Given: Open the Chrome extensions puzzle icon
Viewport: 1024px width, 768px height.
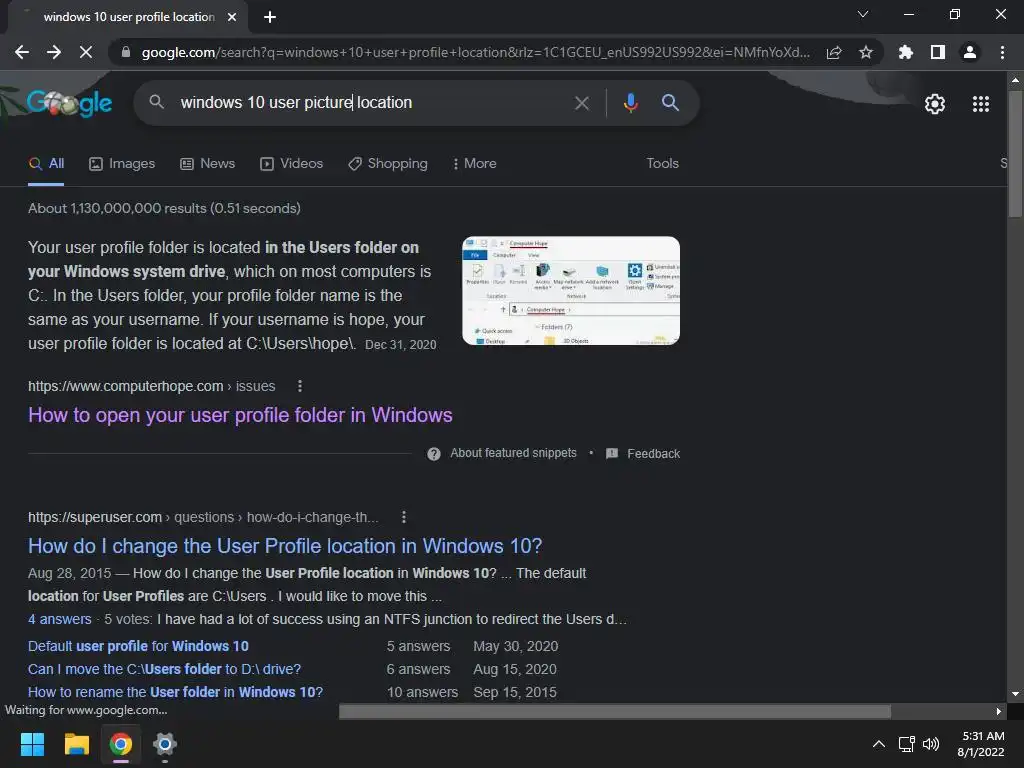Looking at the screenshot, I should (906, 52).
